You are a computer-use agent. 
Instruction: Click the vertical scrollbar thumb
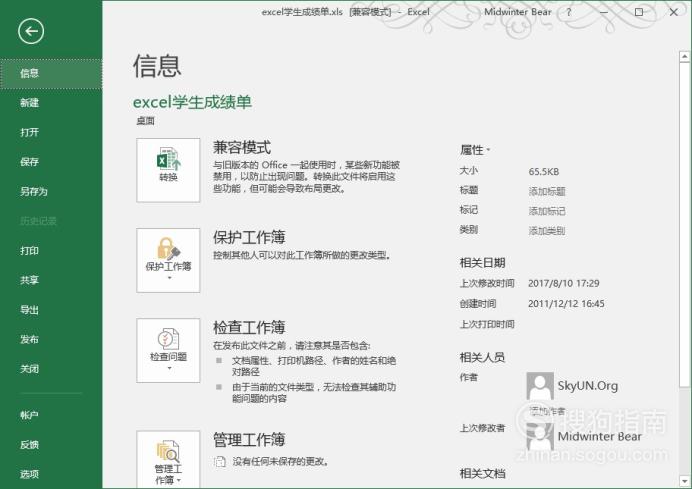pos(684,226)
